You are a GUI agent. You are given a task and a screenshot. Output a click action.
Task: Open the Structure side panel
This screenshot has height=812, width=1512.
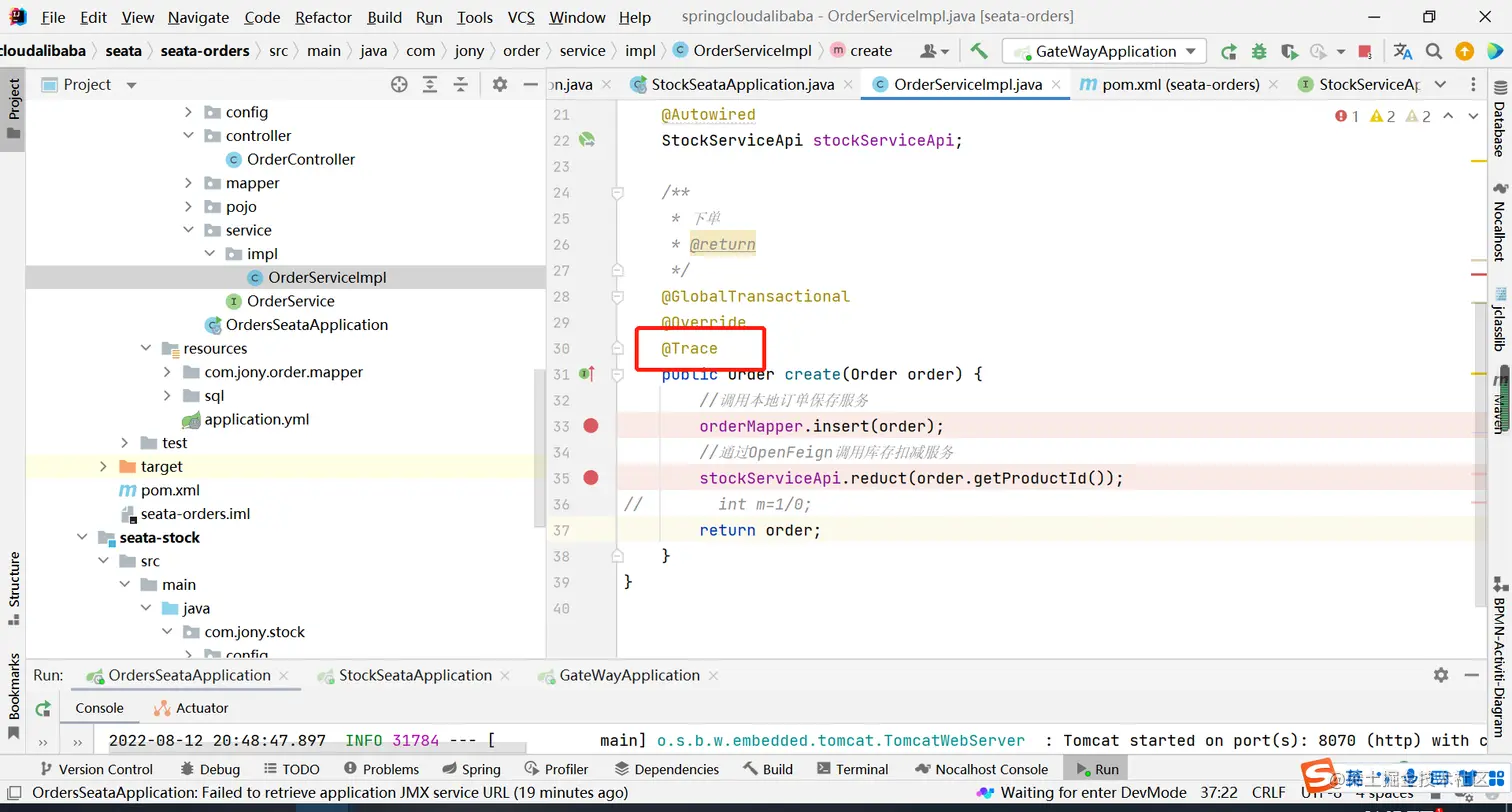[x=14, y=588]
